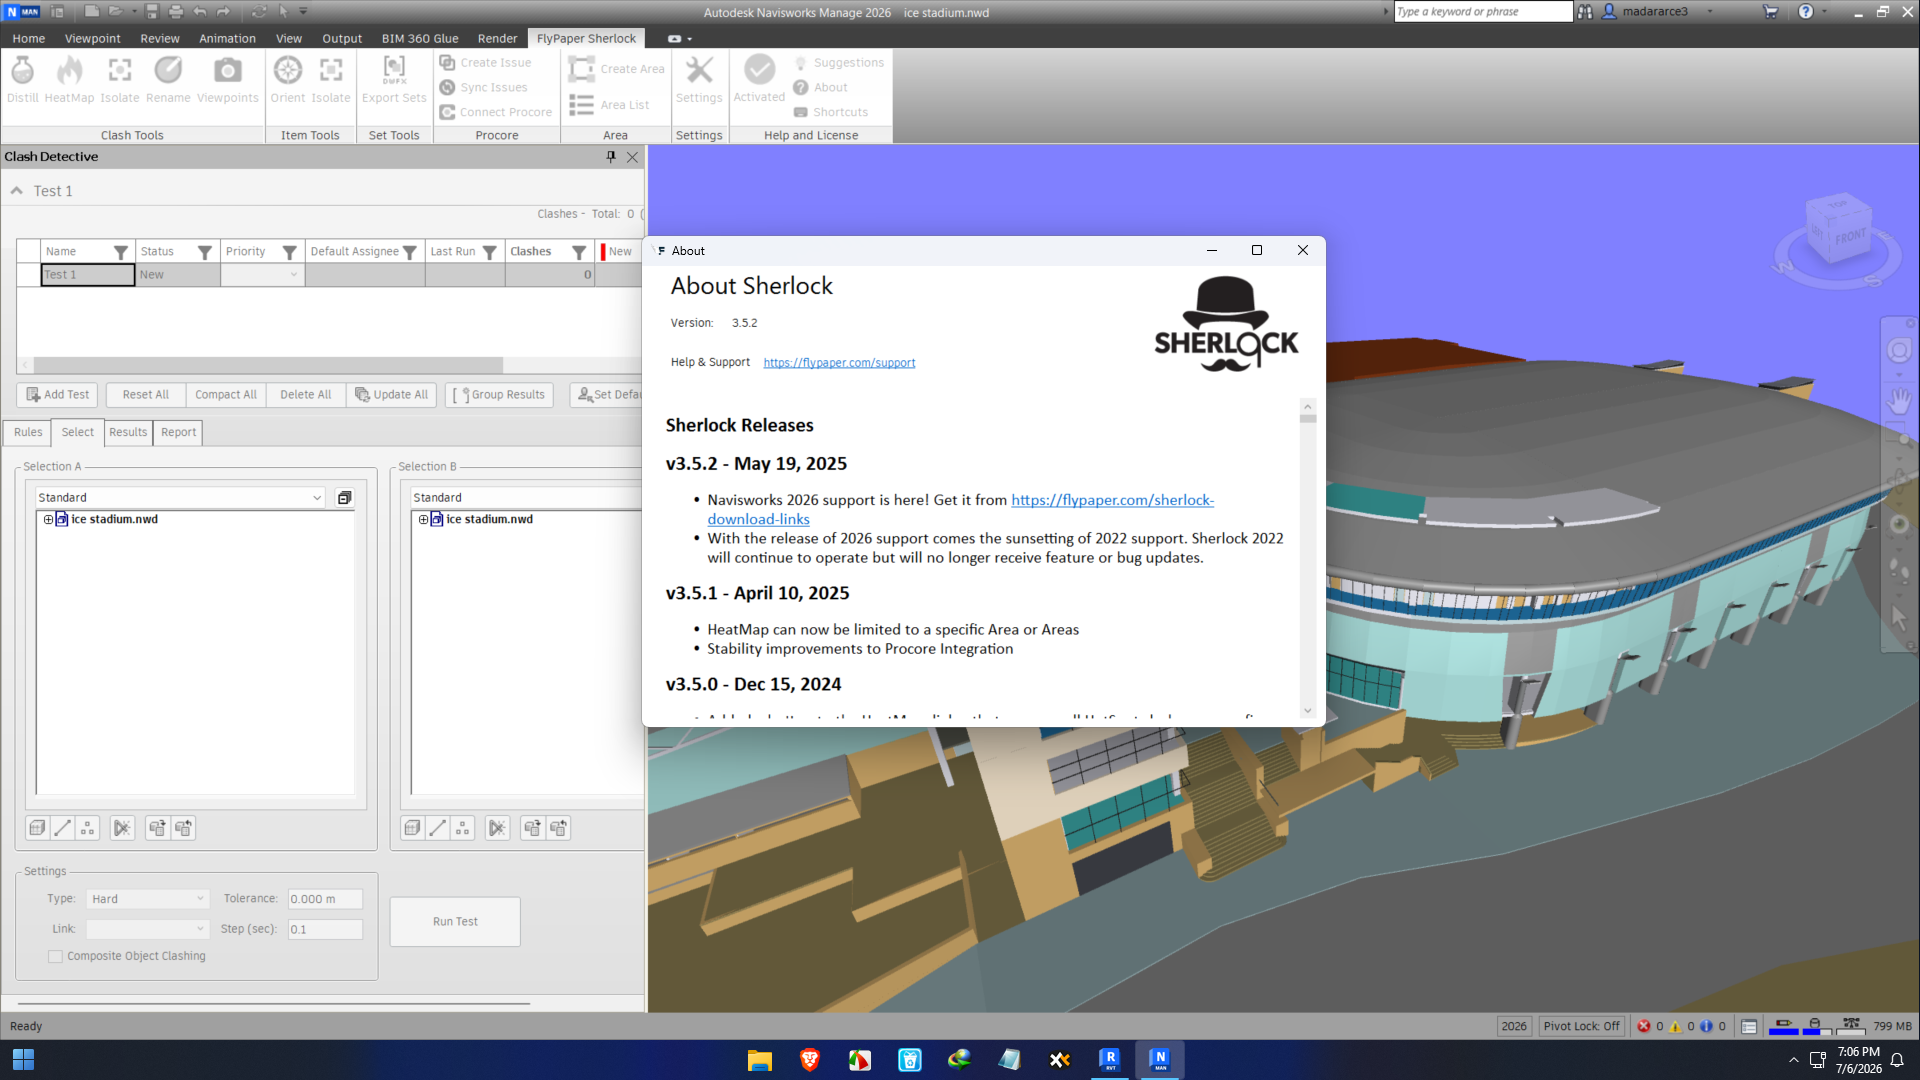Click the Activated license icon
Viewport: 1920px width, 1080px height.
(x=759, y=69)
